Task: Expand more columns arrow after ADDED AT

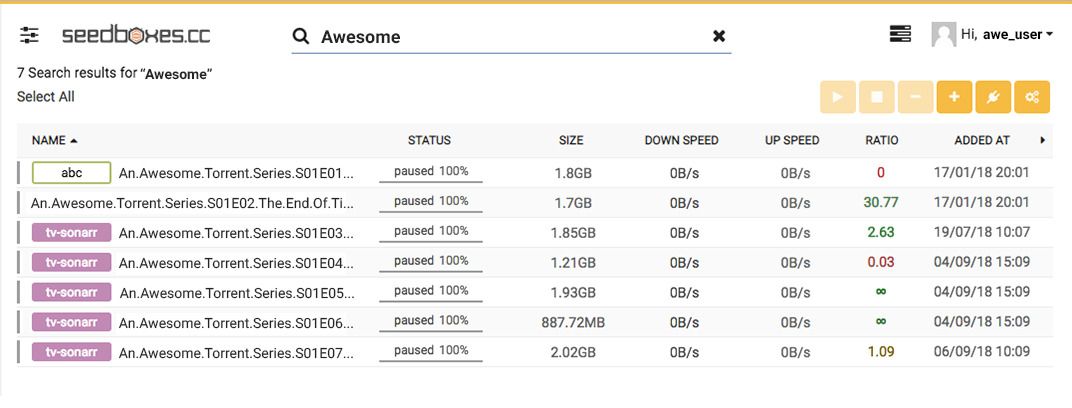Action: tap(1043, 140)
